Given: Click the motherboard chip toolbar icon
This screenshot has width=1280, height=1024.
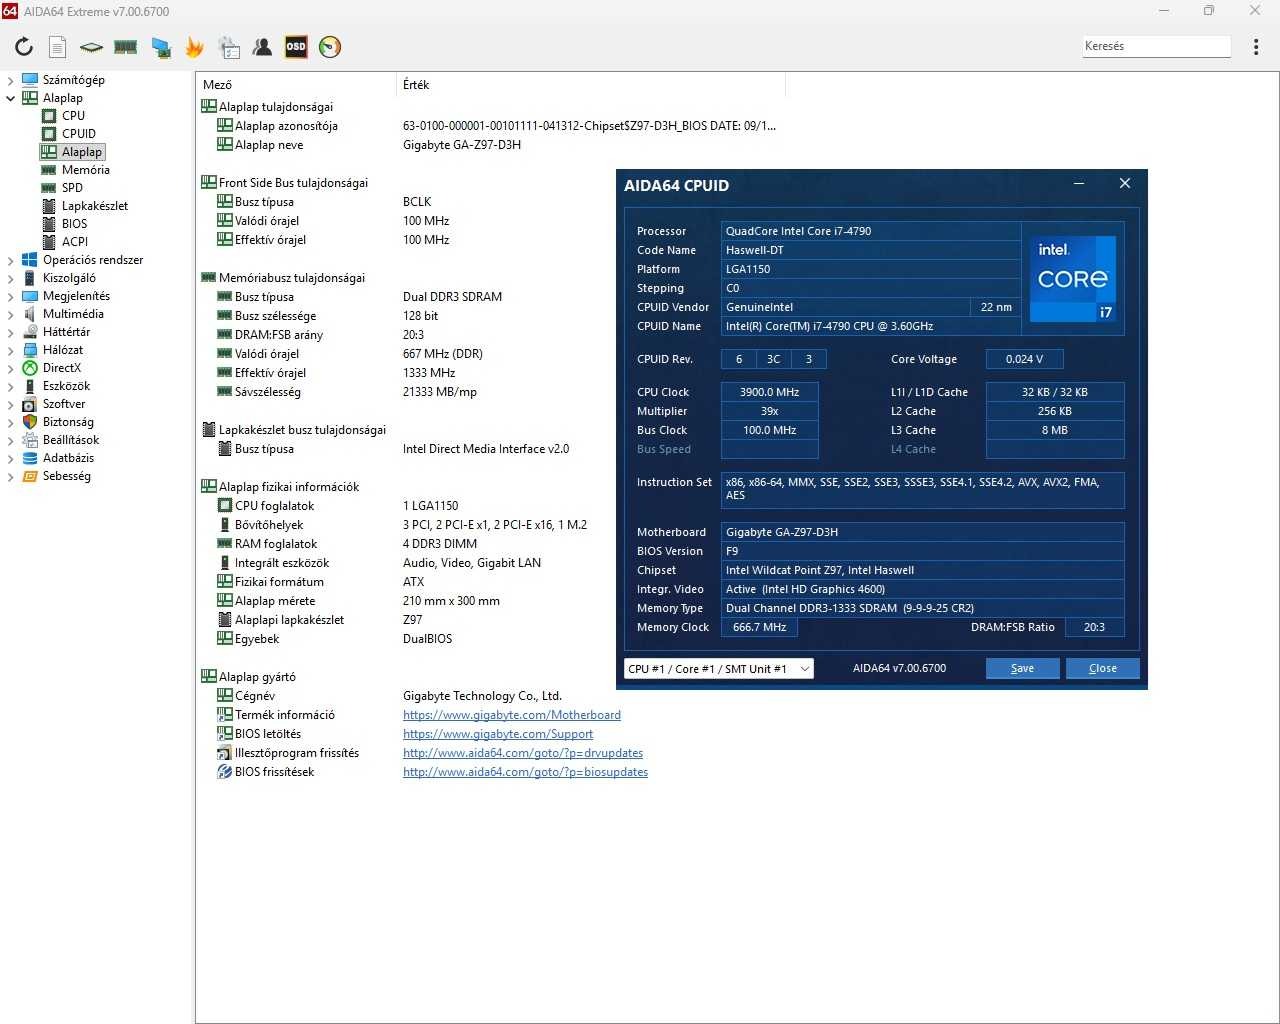Looking at the screenshot, I should coord(91,47).
